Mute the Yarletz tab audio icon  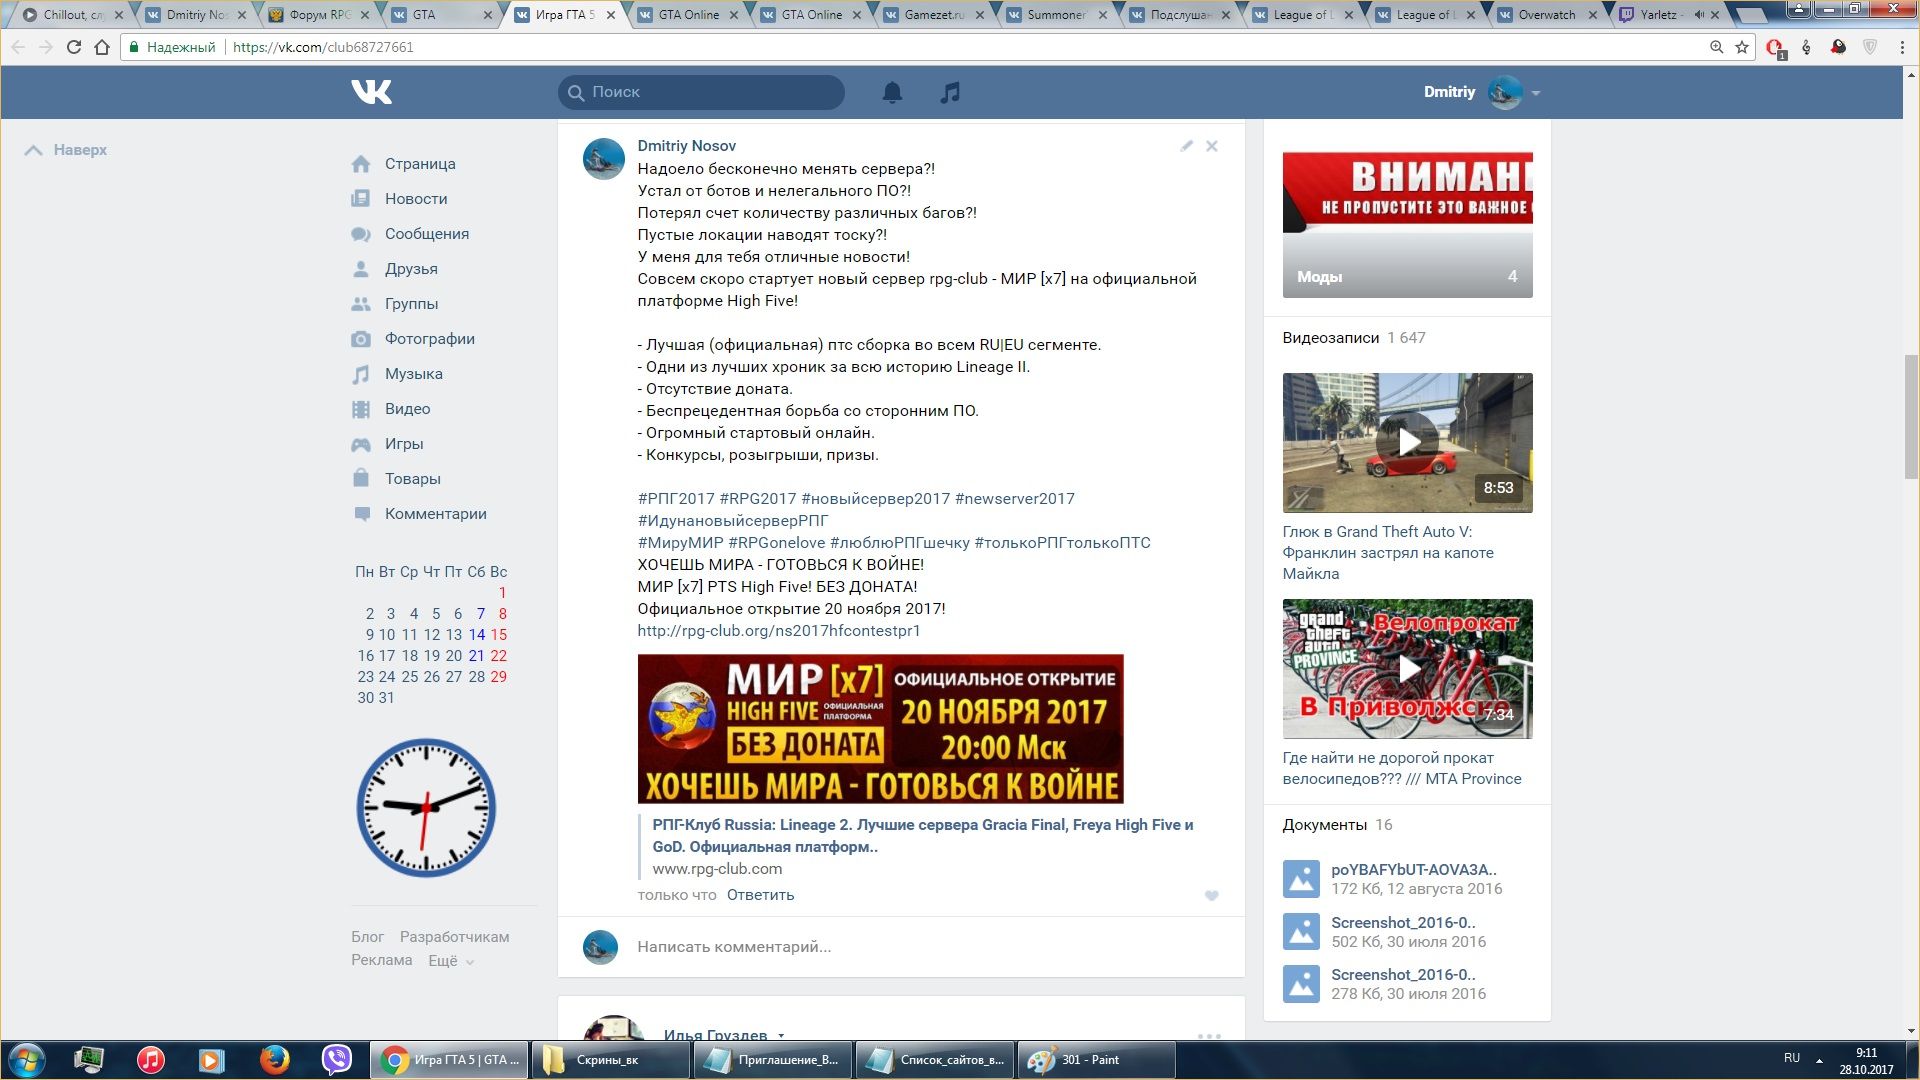tap(1699, 15)
